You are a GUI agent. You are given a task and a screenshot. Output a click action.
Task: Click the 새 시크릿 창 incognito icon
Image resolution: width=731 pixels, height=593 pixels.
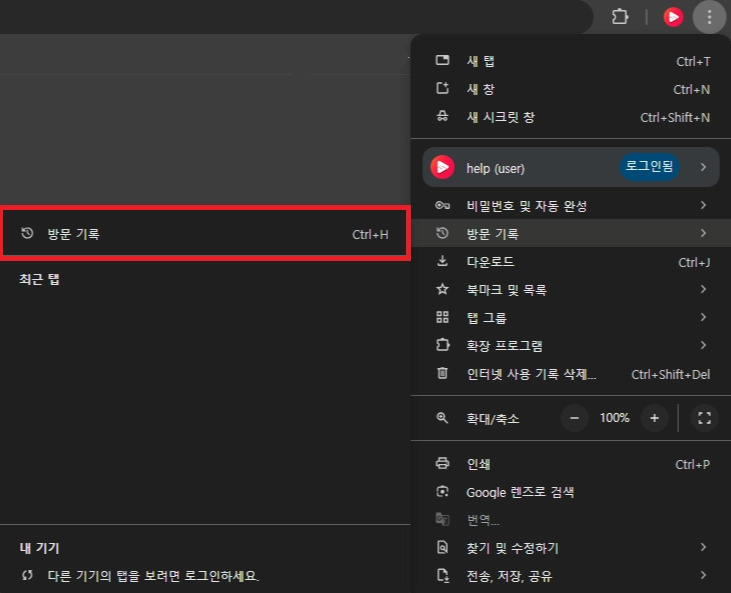[443, 117]
